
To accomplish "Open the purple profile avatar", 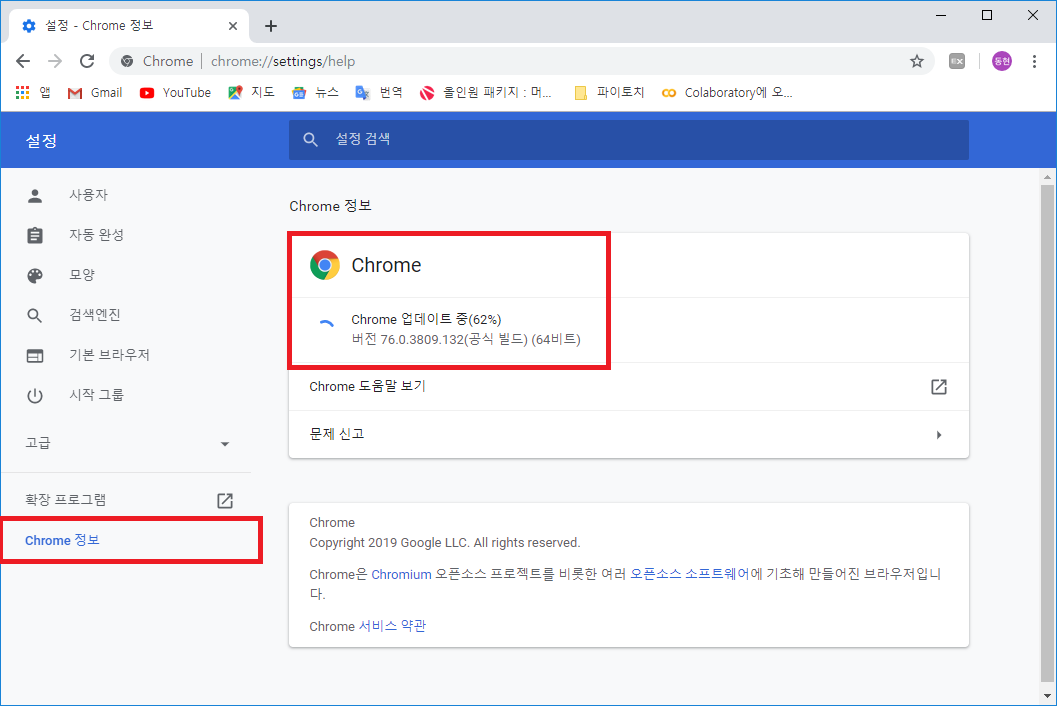I will (x=1002, y=61).
